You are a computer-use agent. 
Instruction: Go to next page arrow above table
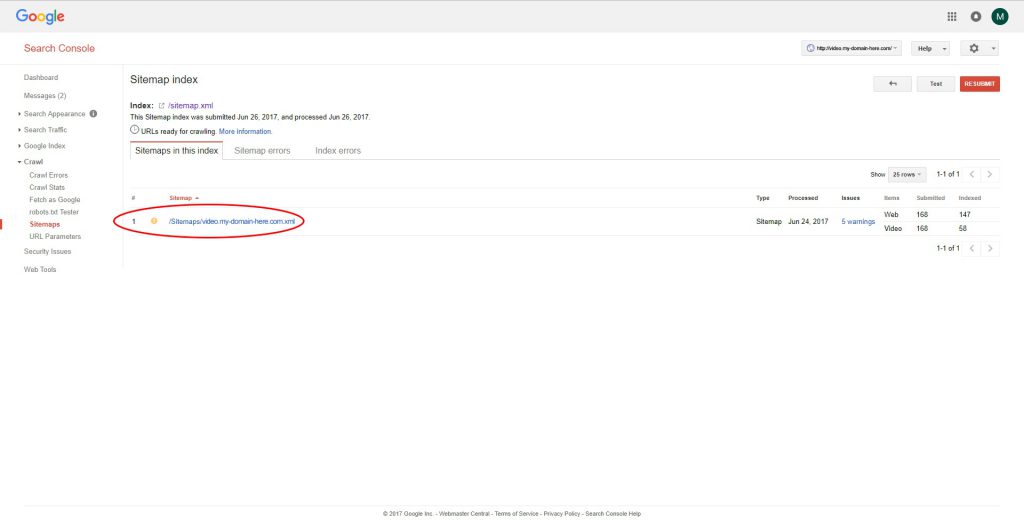990,174
